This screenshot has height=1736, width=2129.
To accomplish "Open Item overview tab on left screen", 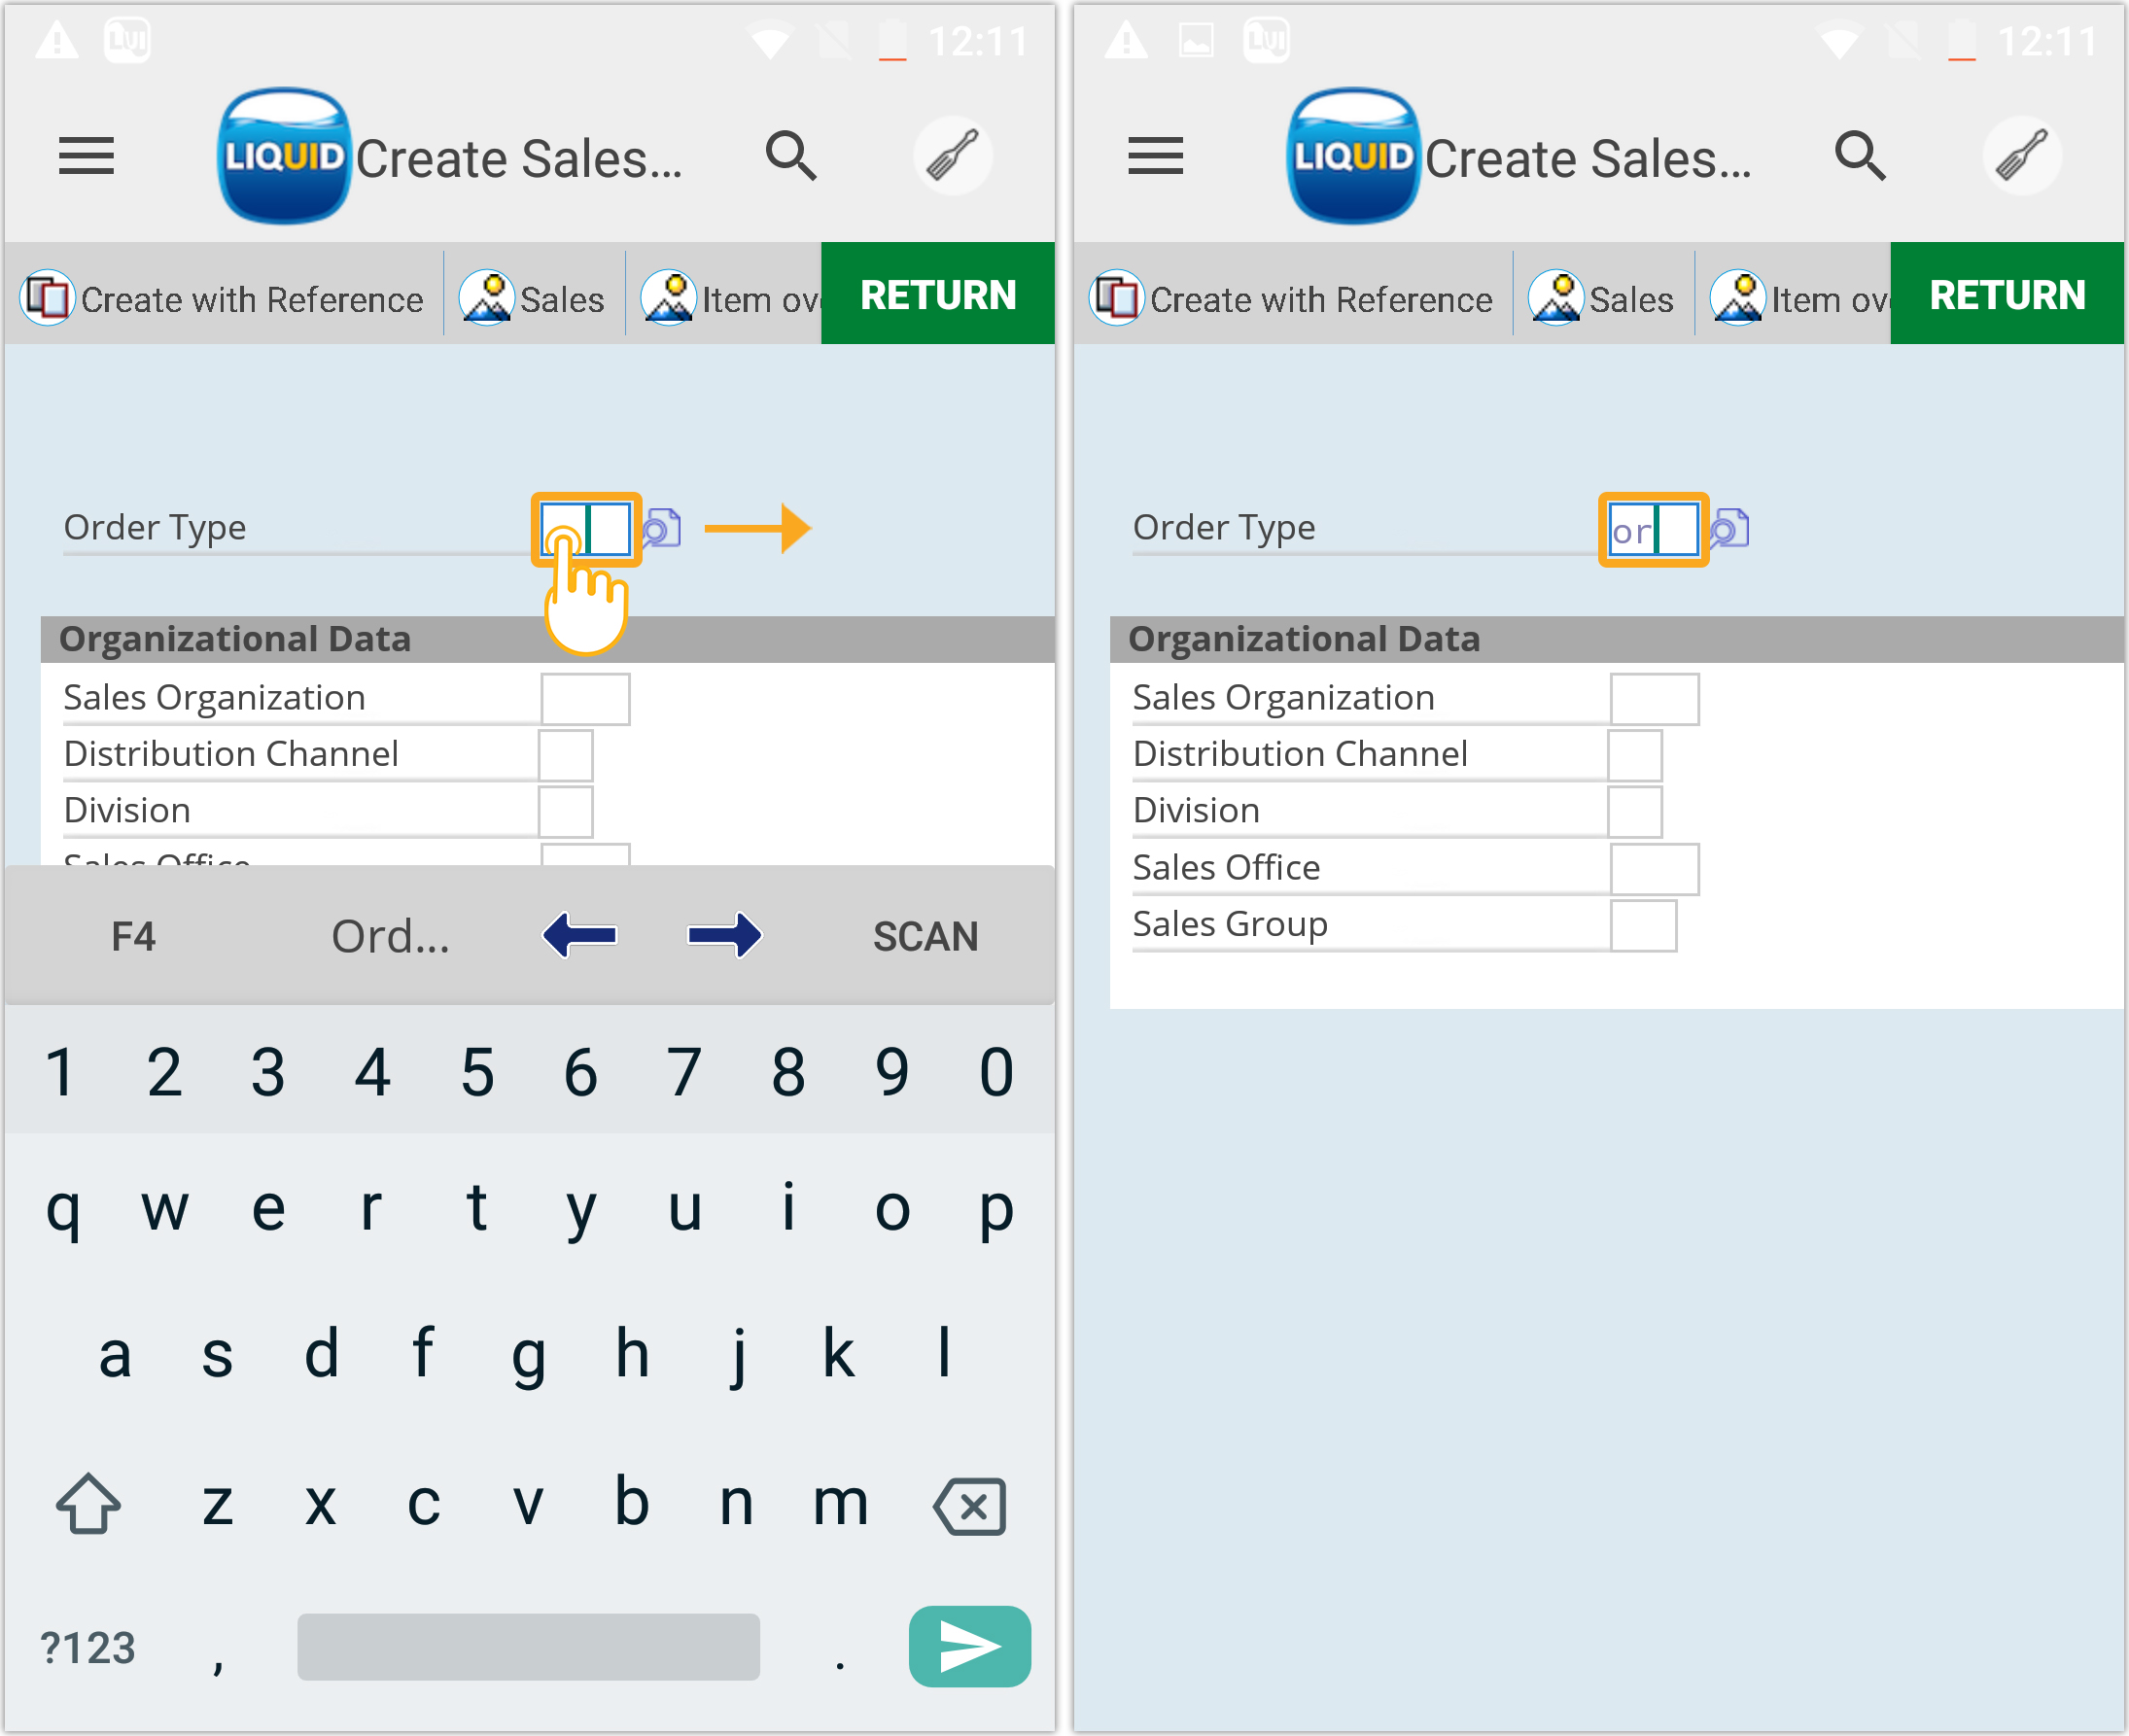I will pyautogui.click(x=730, y=298).
